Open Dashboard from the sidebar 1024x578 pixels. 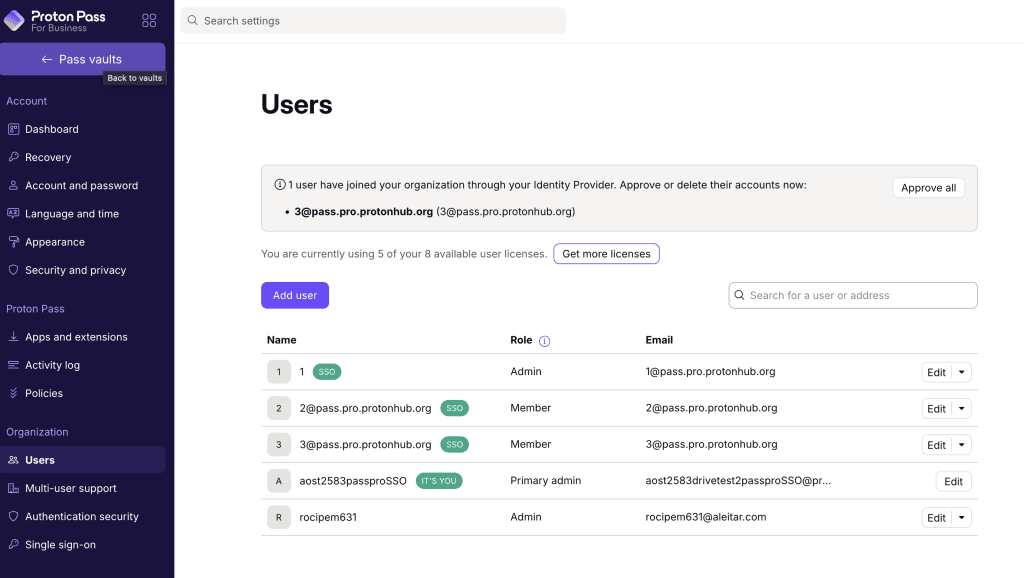[51, 129]
